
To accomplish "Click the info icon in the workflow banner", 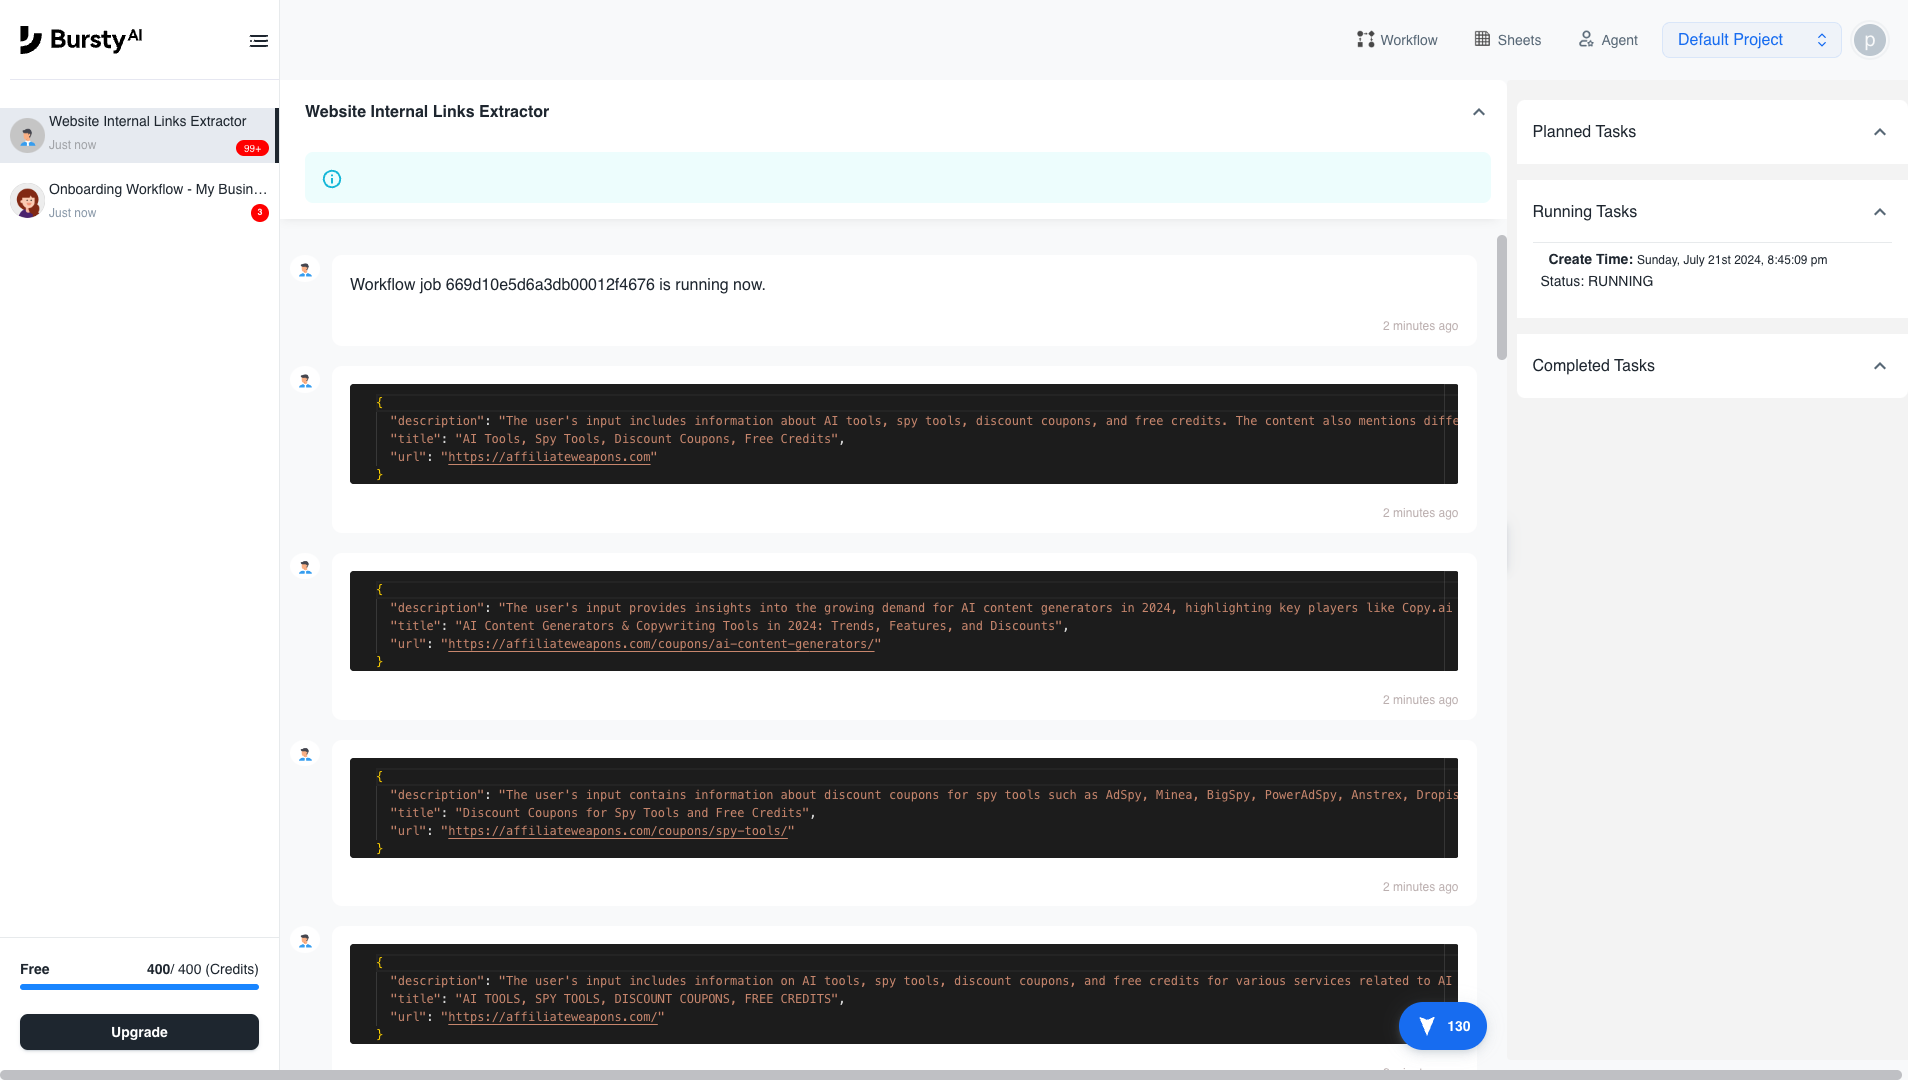I will pos(331,178).
